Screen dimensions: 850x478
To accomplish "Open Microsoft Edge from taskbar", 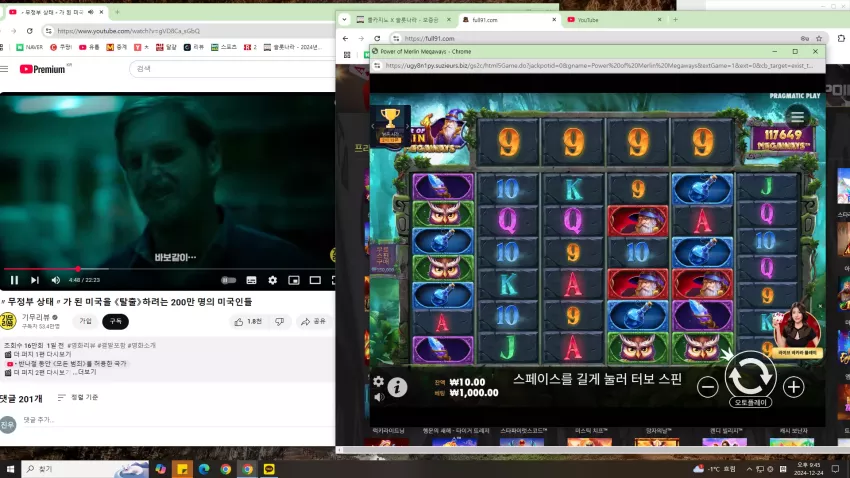I will pos(204,469).
